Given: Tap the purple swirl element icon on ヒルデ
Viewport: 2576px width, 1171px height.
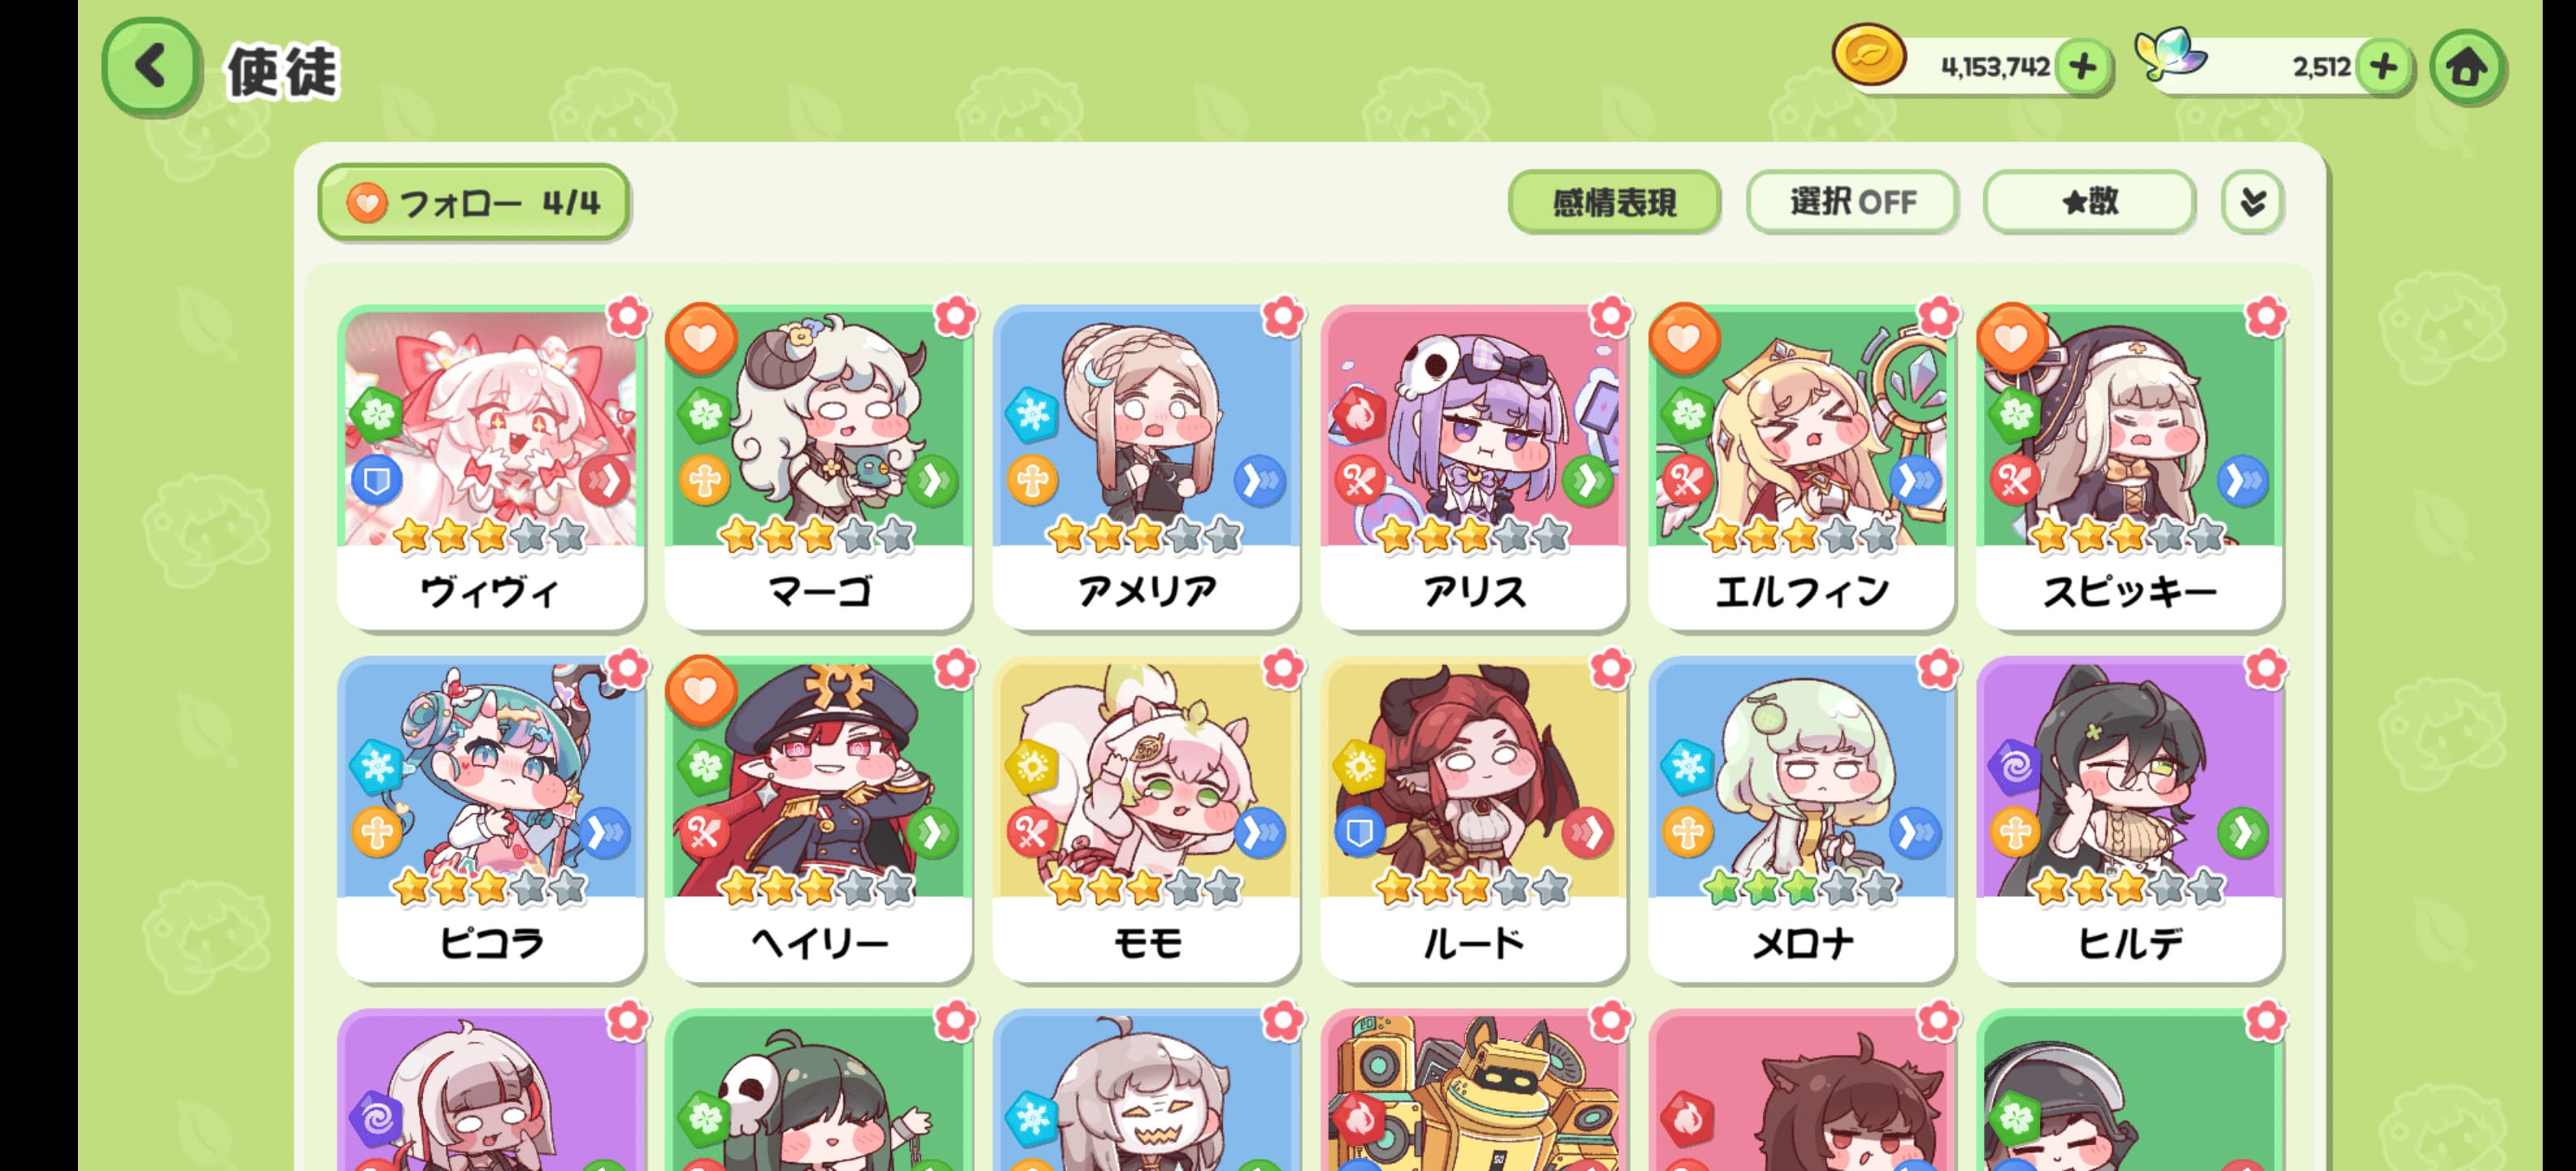Looking at the screenshot, I should click(x=2015, y=766).
